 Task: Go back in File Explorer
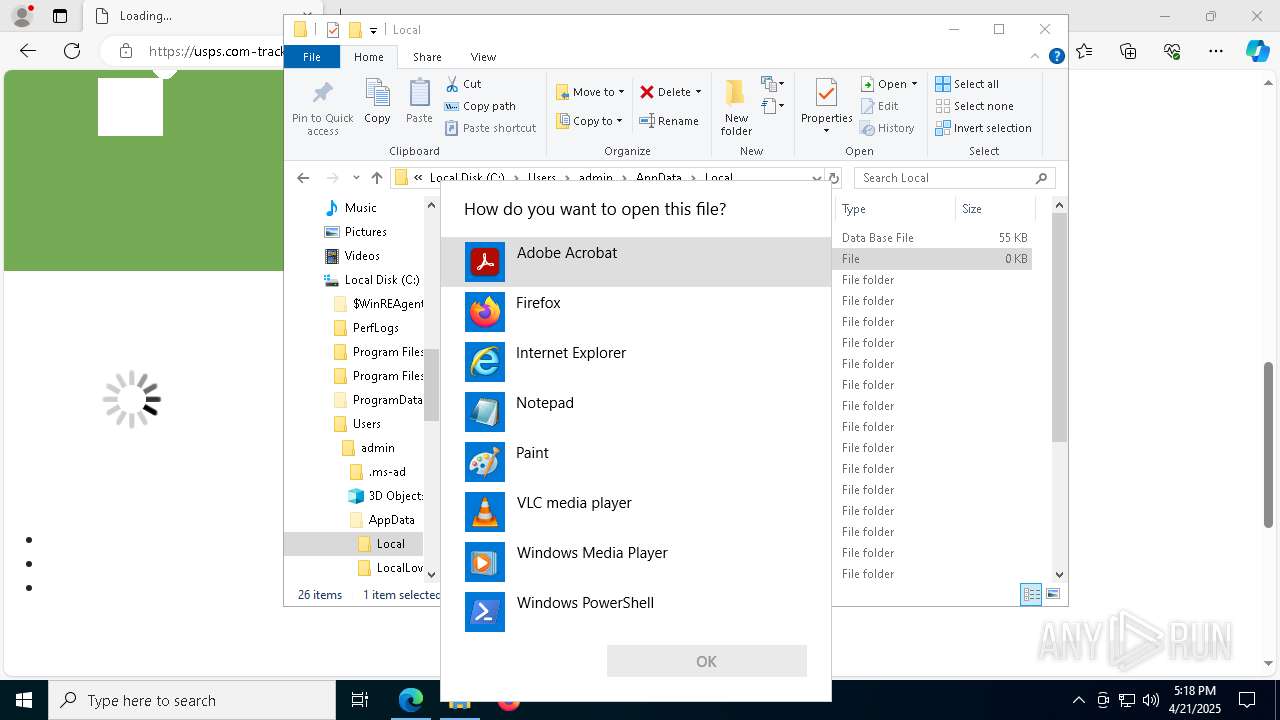tap(303, 178)
